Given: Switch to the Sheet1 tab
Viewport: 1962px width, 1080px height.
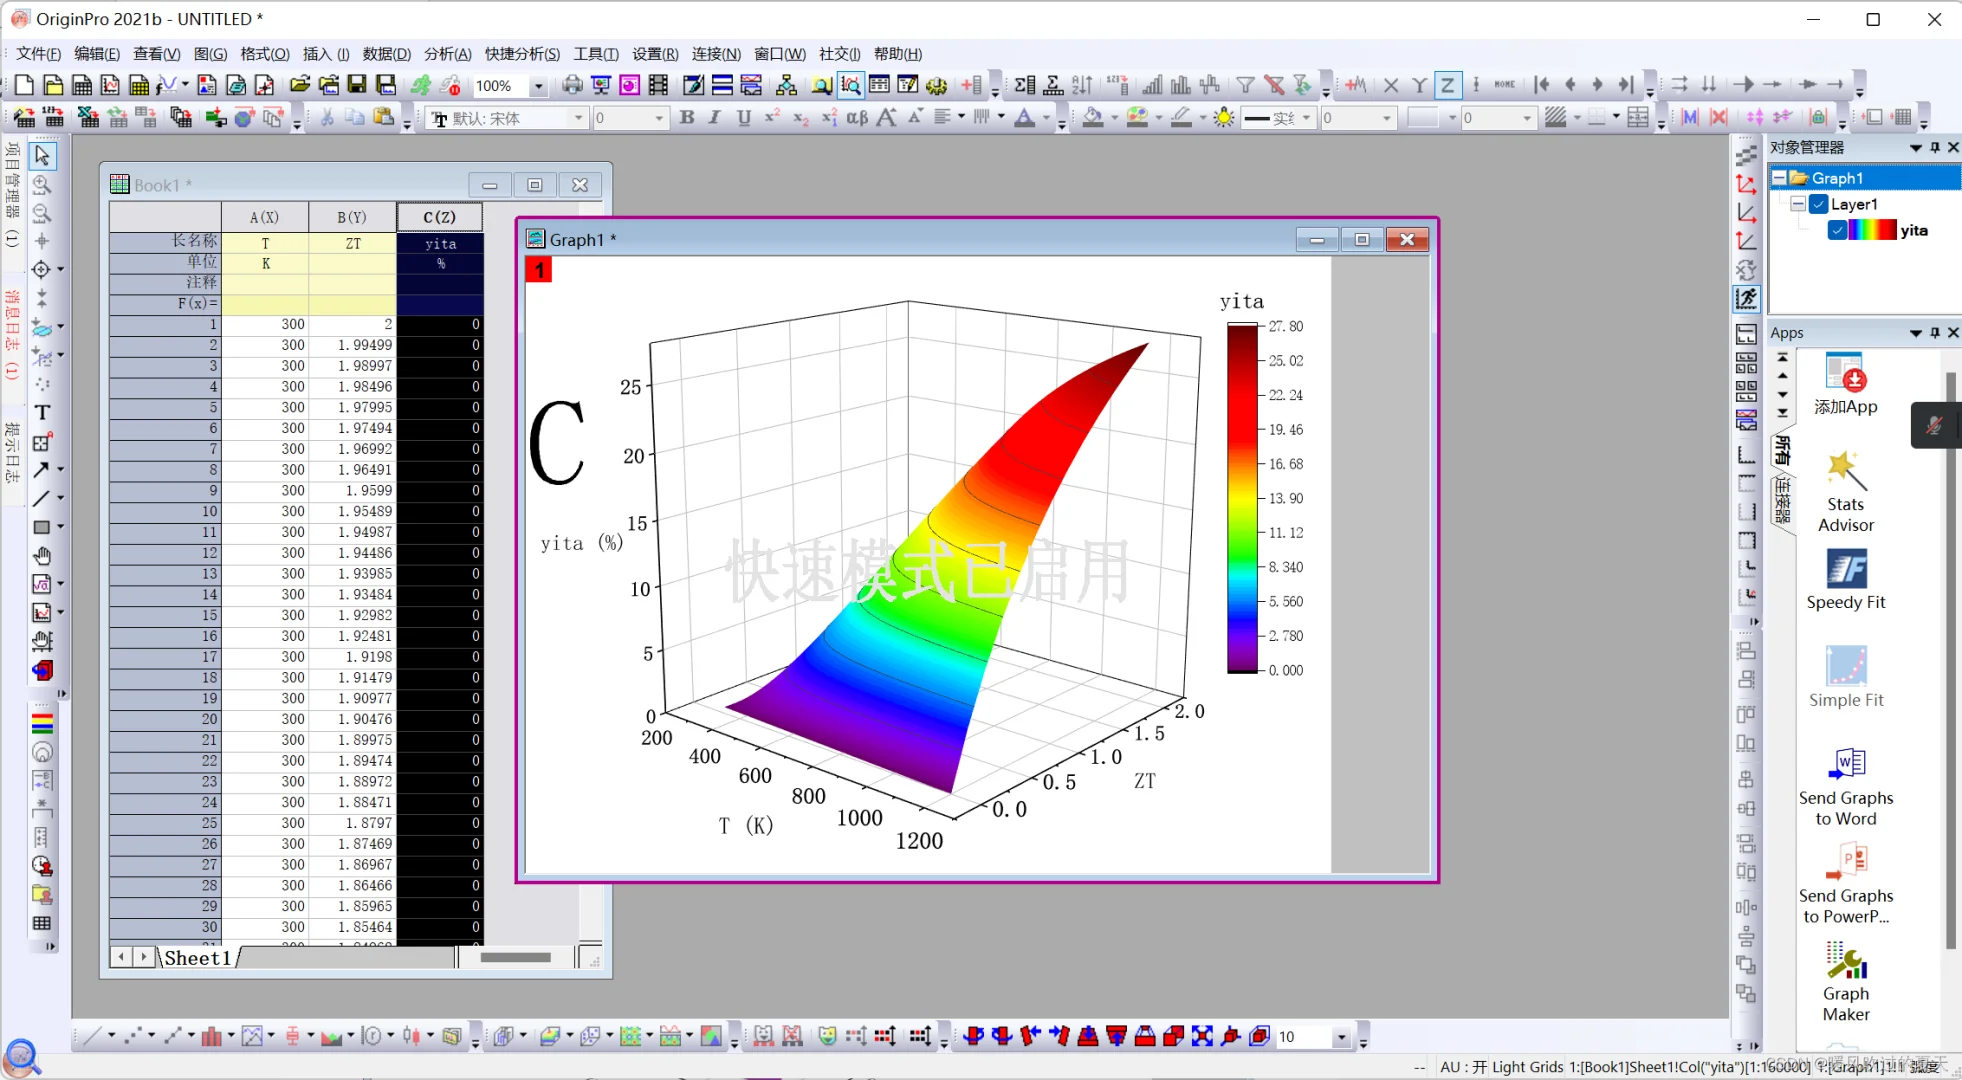Looking at the screenshot, I should tap(197, 958).
